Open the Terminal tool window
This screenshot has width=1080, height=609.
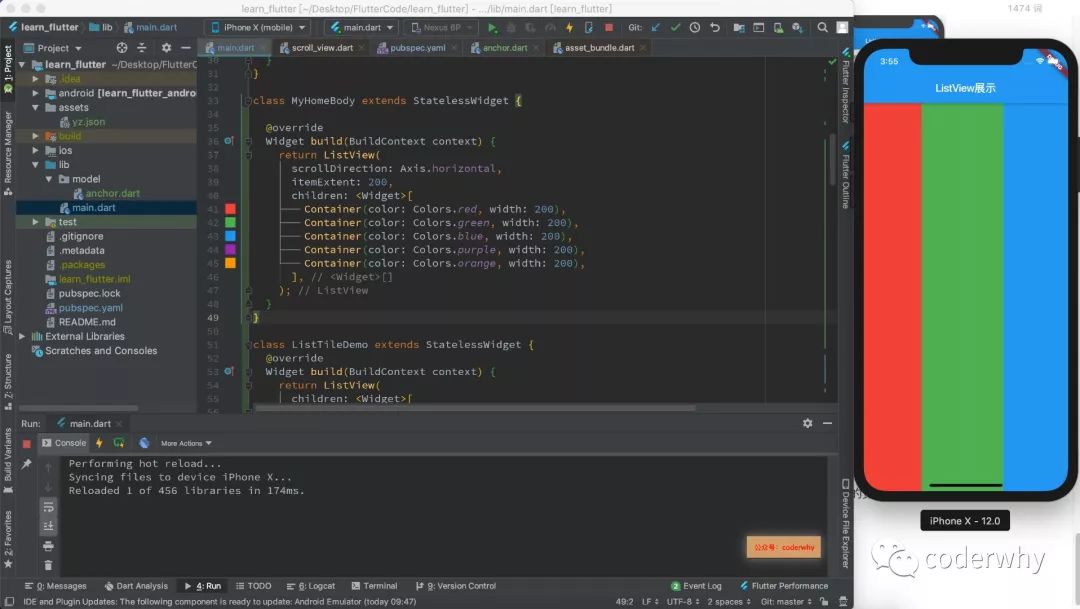[x=374, y=586]
